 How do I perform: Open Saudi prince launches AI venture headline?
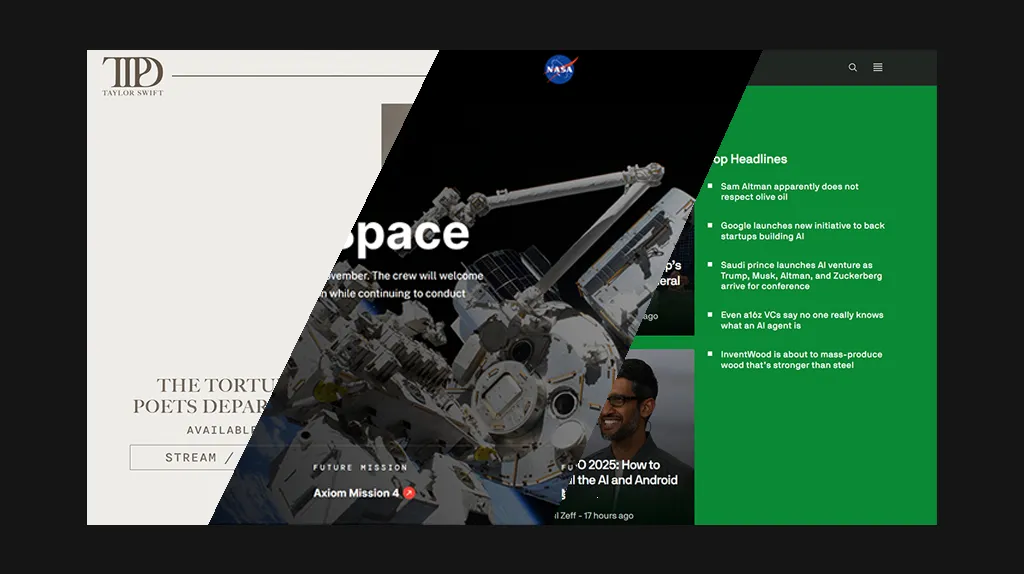[801, 276]
